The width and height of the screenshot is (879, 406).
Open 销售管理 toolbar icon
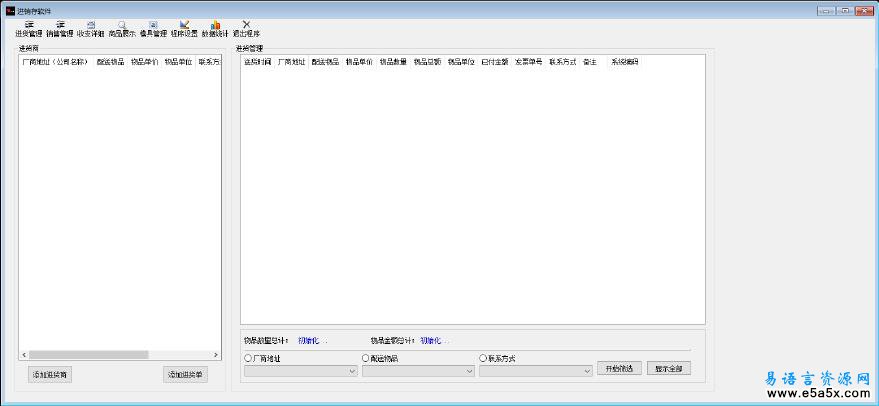coord(59,27)
